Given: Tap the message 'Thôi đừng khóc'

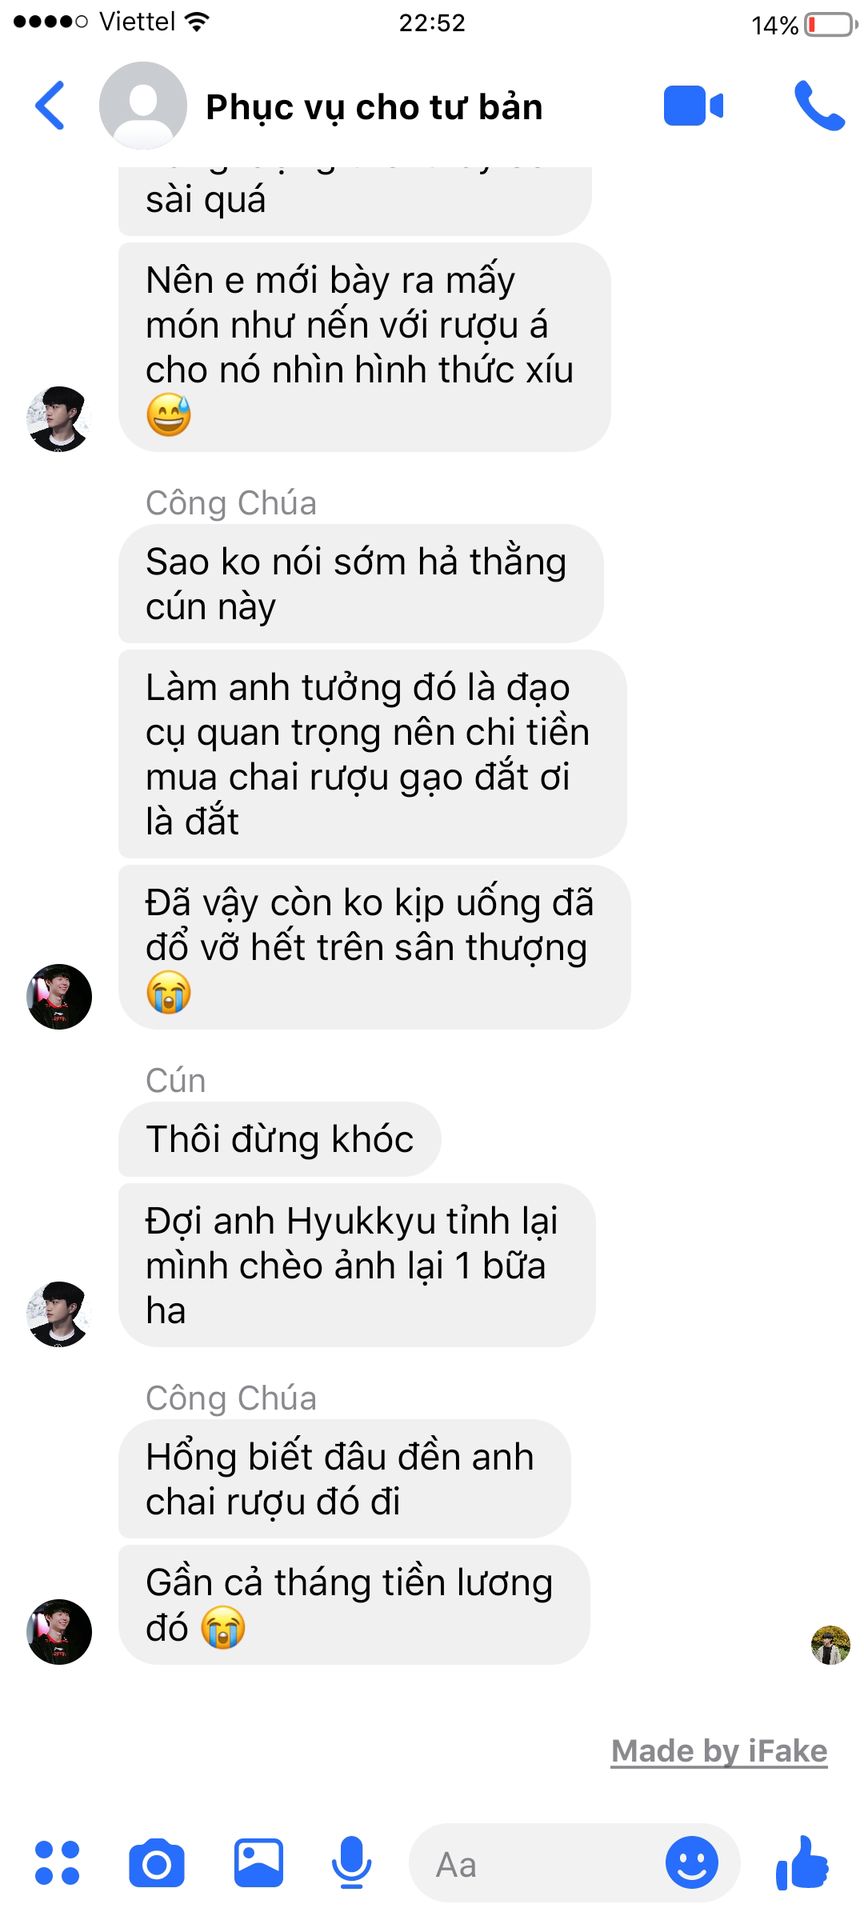Looking at the screenshot, I should coord(280,1140).
